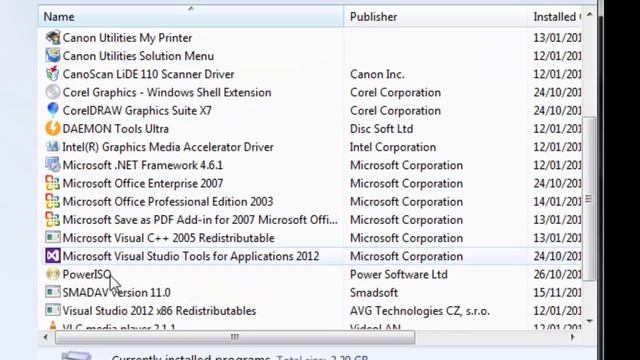Select Visual Studio 2012 x86 Redistributables name

point(159,311)
